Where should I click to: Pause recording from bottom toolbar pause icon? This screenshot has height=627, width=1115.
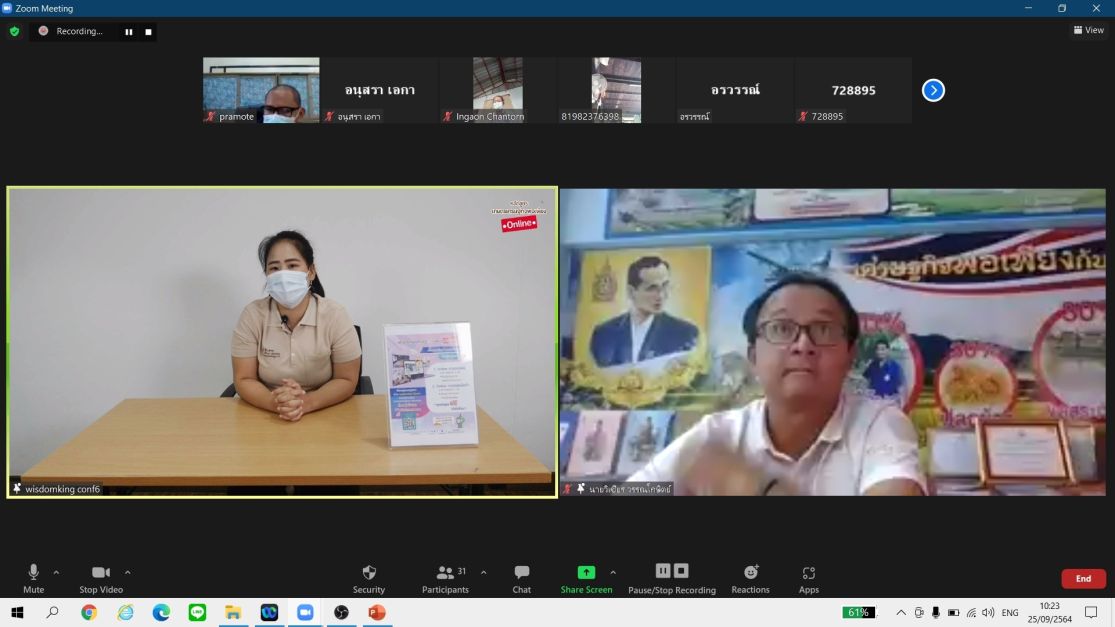663,571
